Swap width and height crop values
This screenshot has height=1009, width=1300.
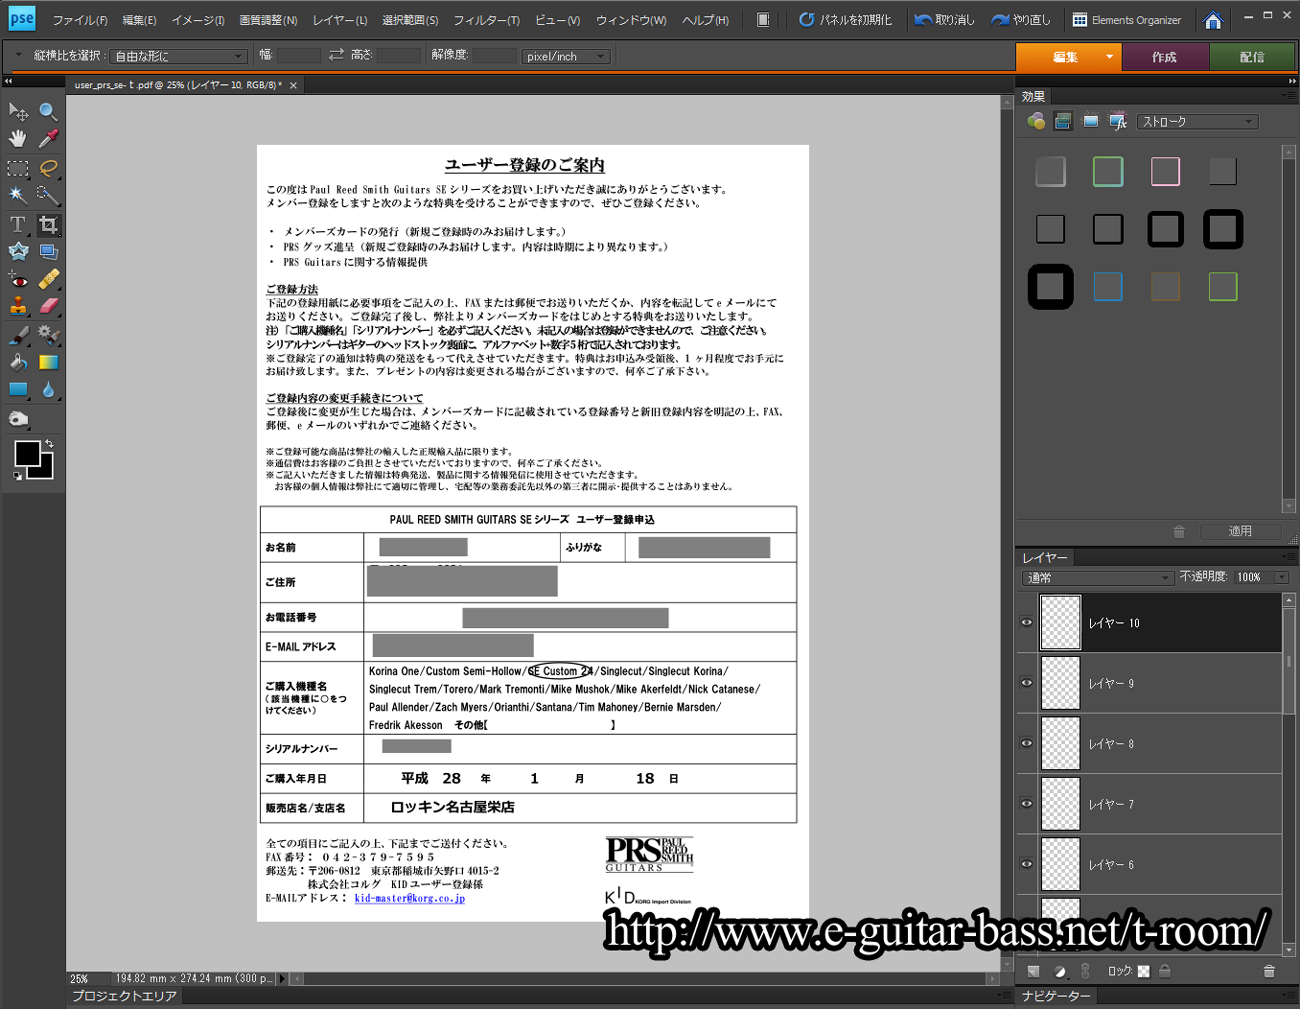click(336, 55)
